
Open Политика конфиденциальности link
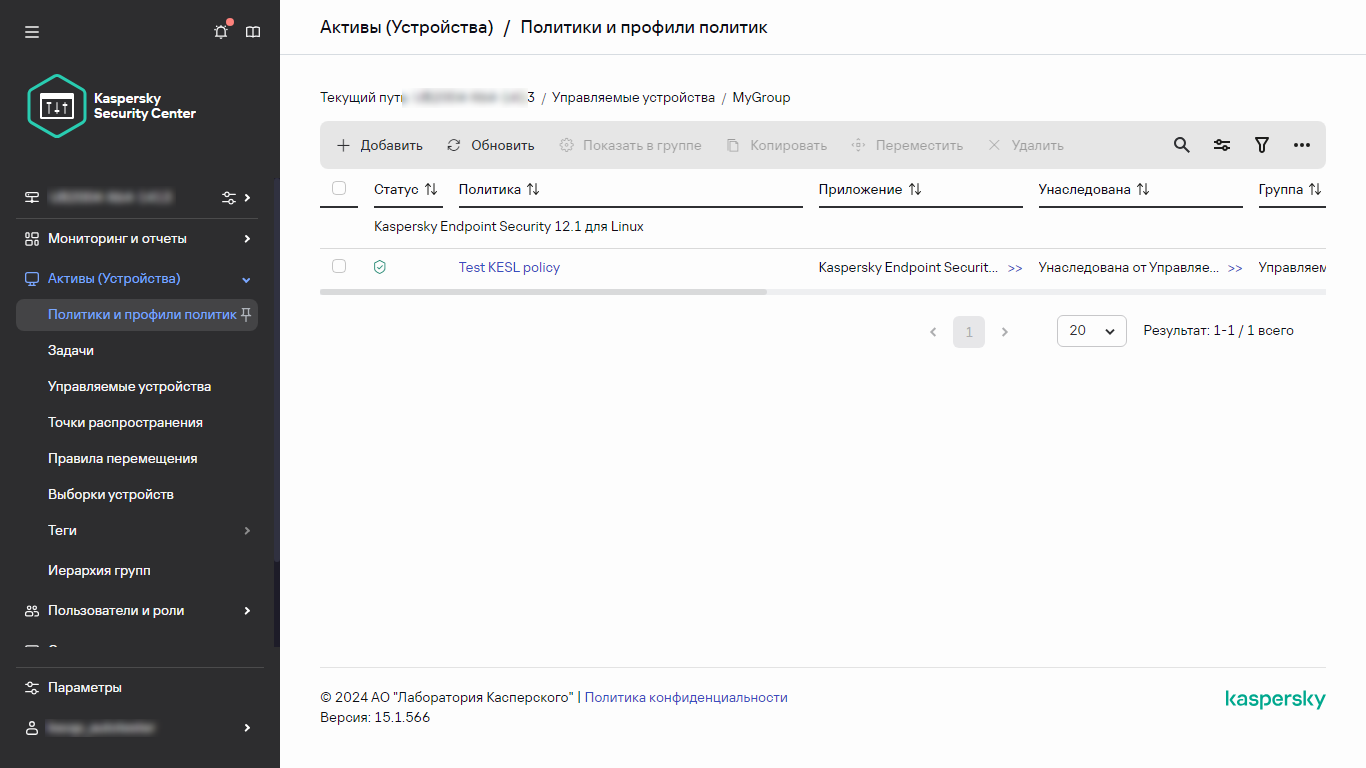[x=686, y=697]
